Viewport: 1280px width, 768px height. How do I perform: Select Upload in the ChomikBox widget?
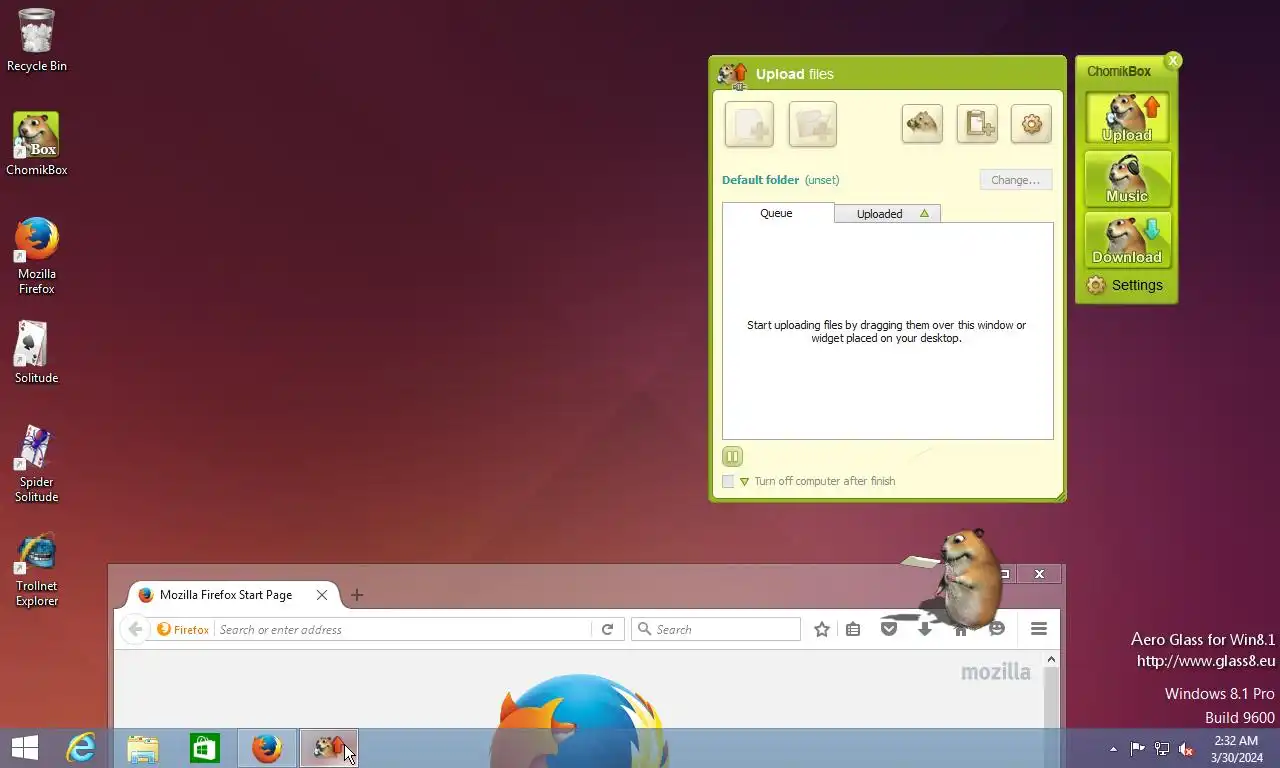click(1127, 119)
